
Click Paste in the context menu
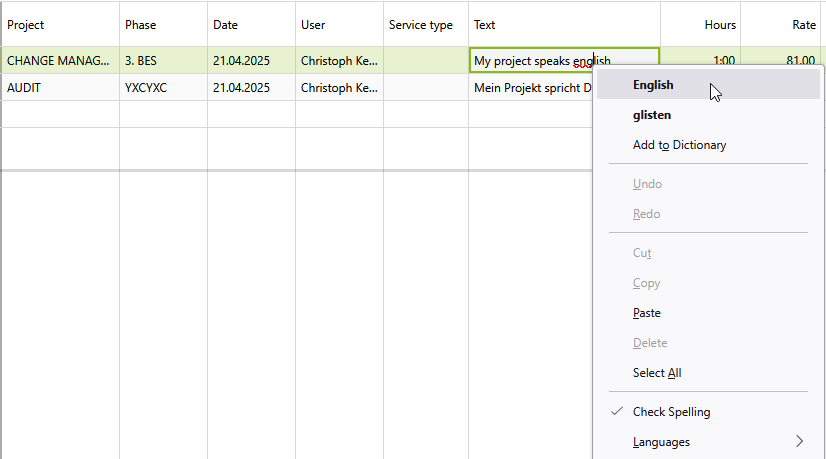[x=647, y=313]
